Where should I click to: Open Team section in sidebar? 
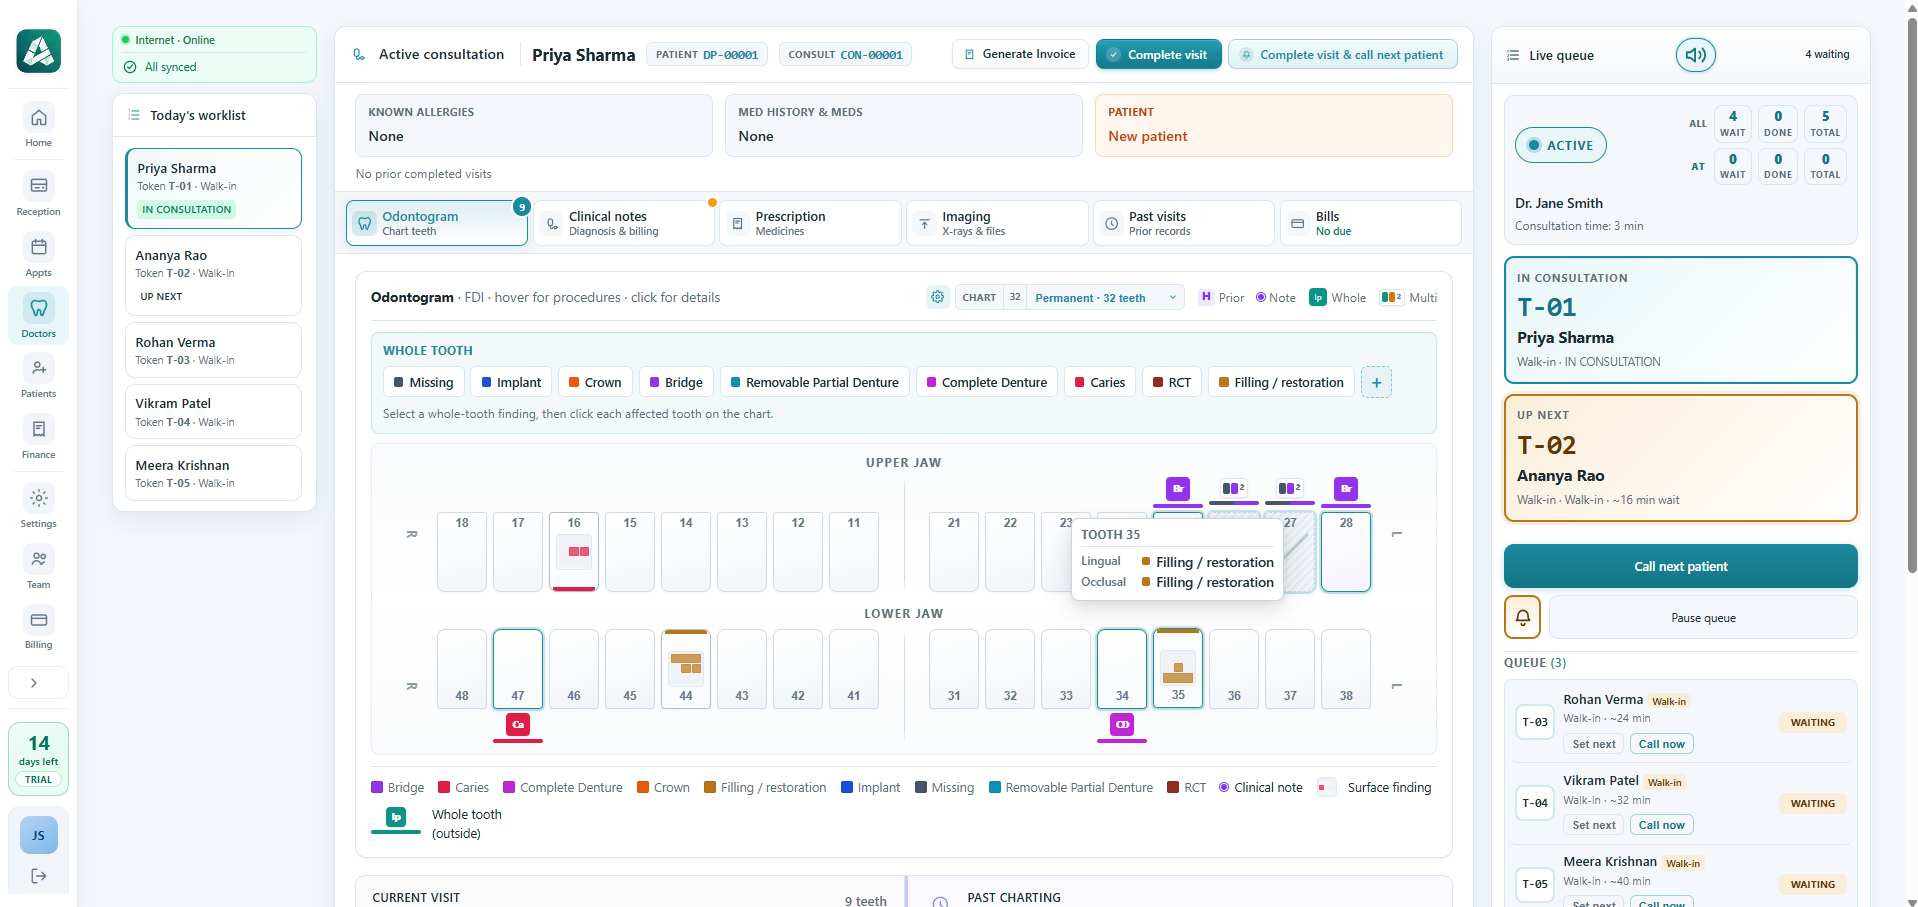tap(38, 568)
